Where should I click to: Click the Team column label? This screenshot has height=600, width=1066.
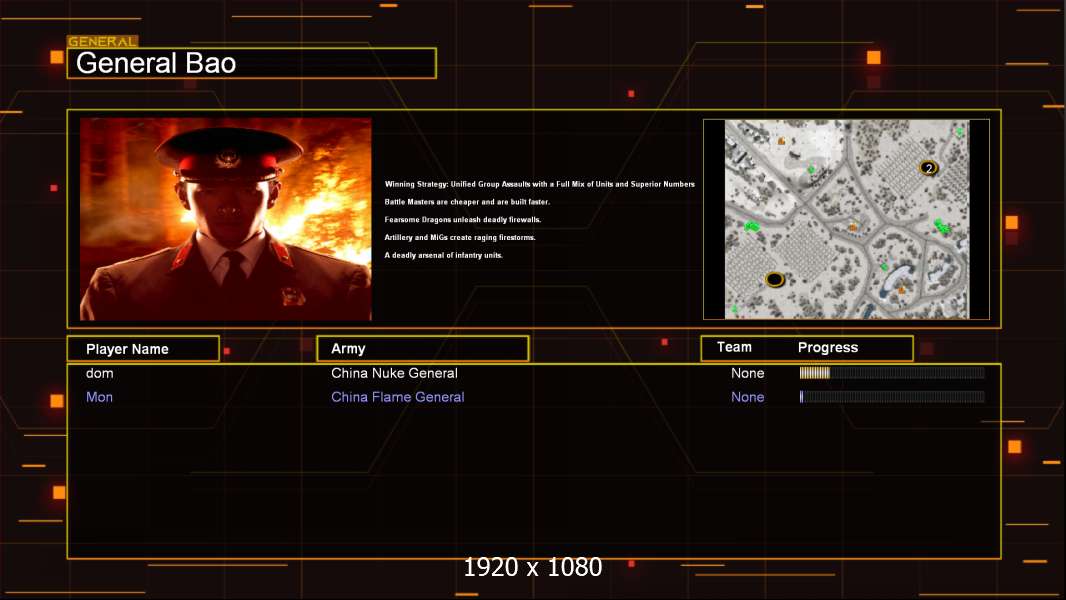(x=734, y=347)
